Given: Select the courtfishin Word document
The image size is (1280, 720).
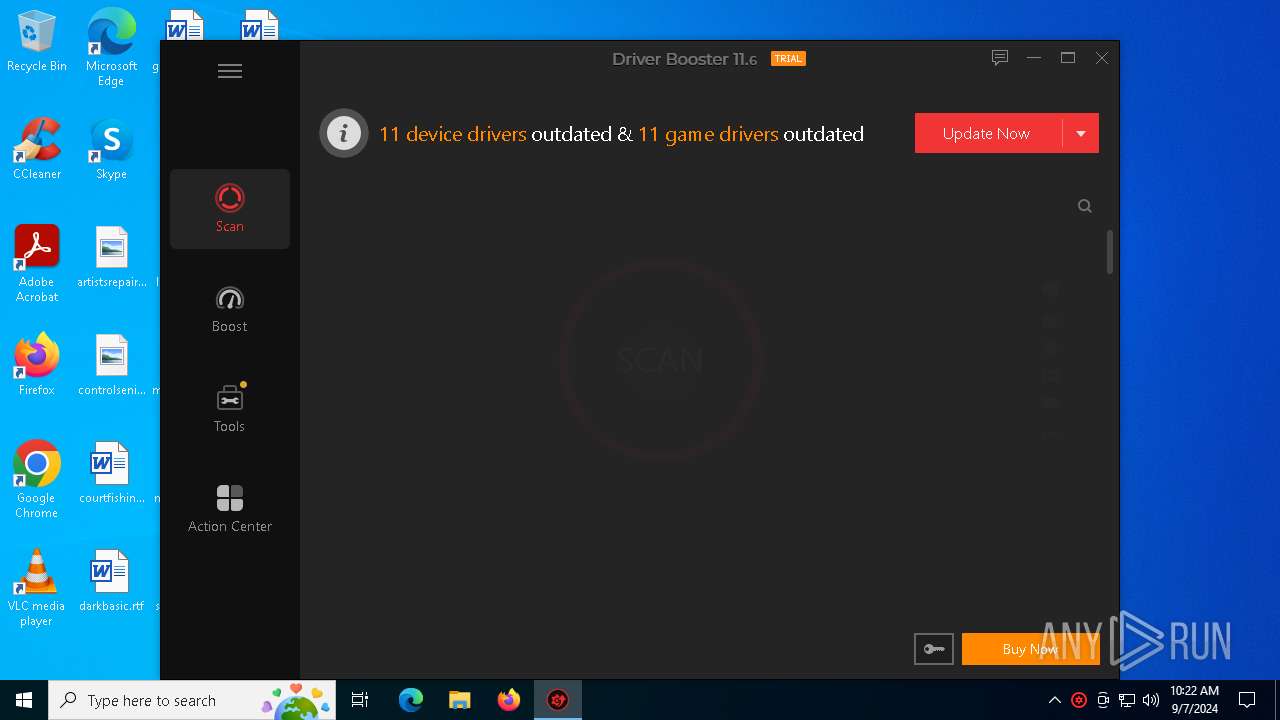Looking at the screenshot, I should click(x=112, y=474).
